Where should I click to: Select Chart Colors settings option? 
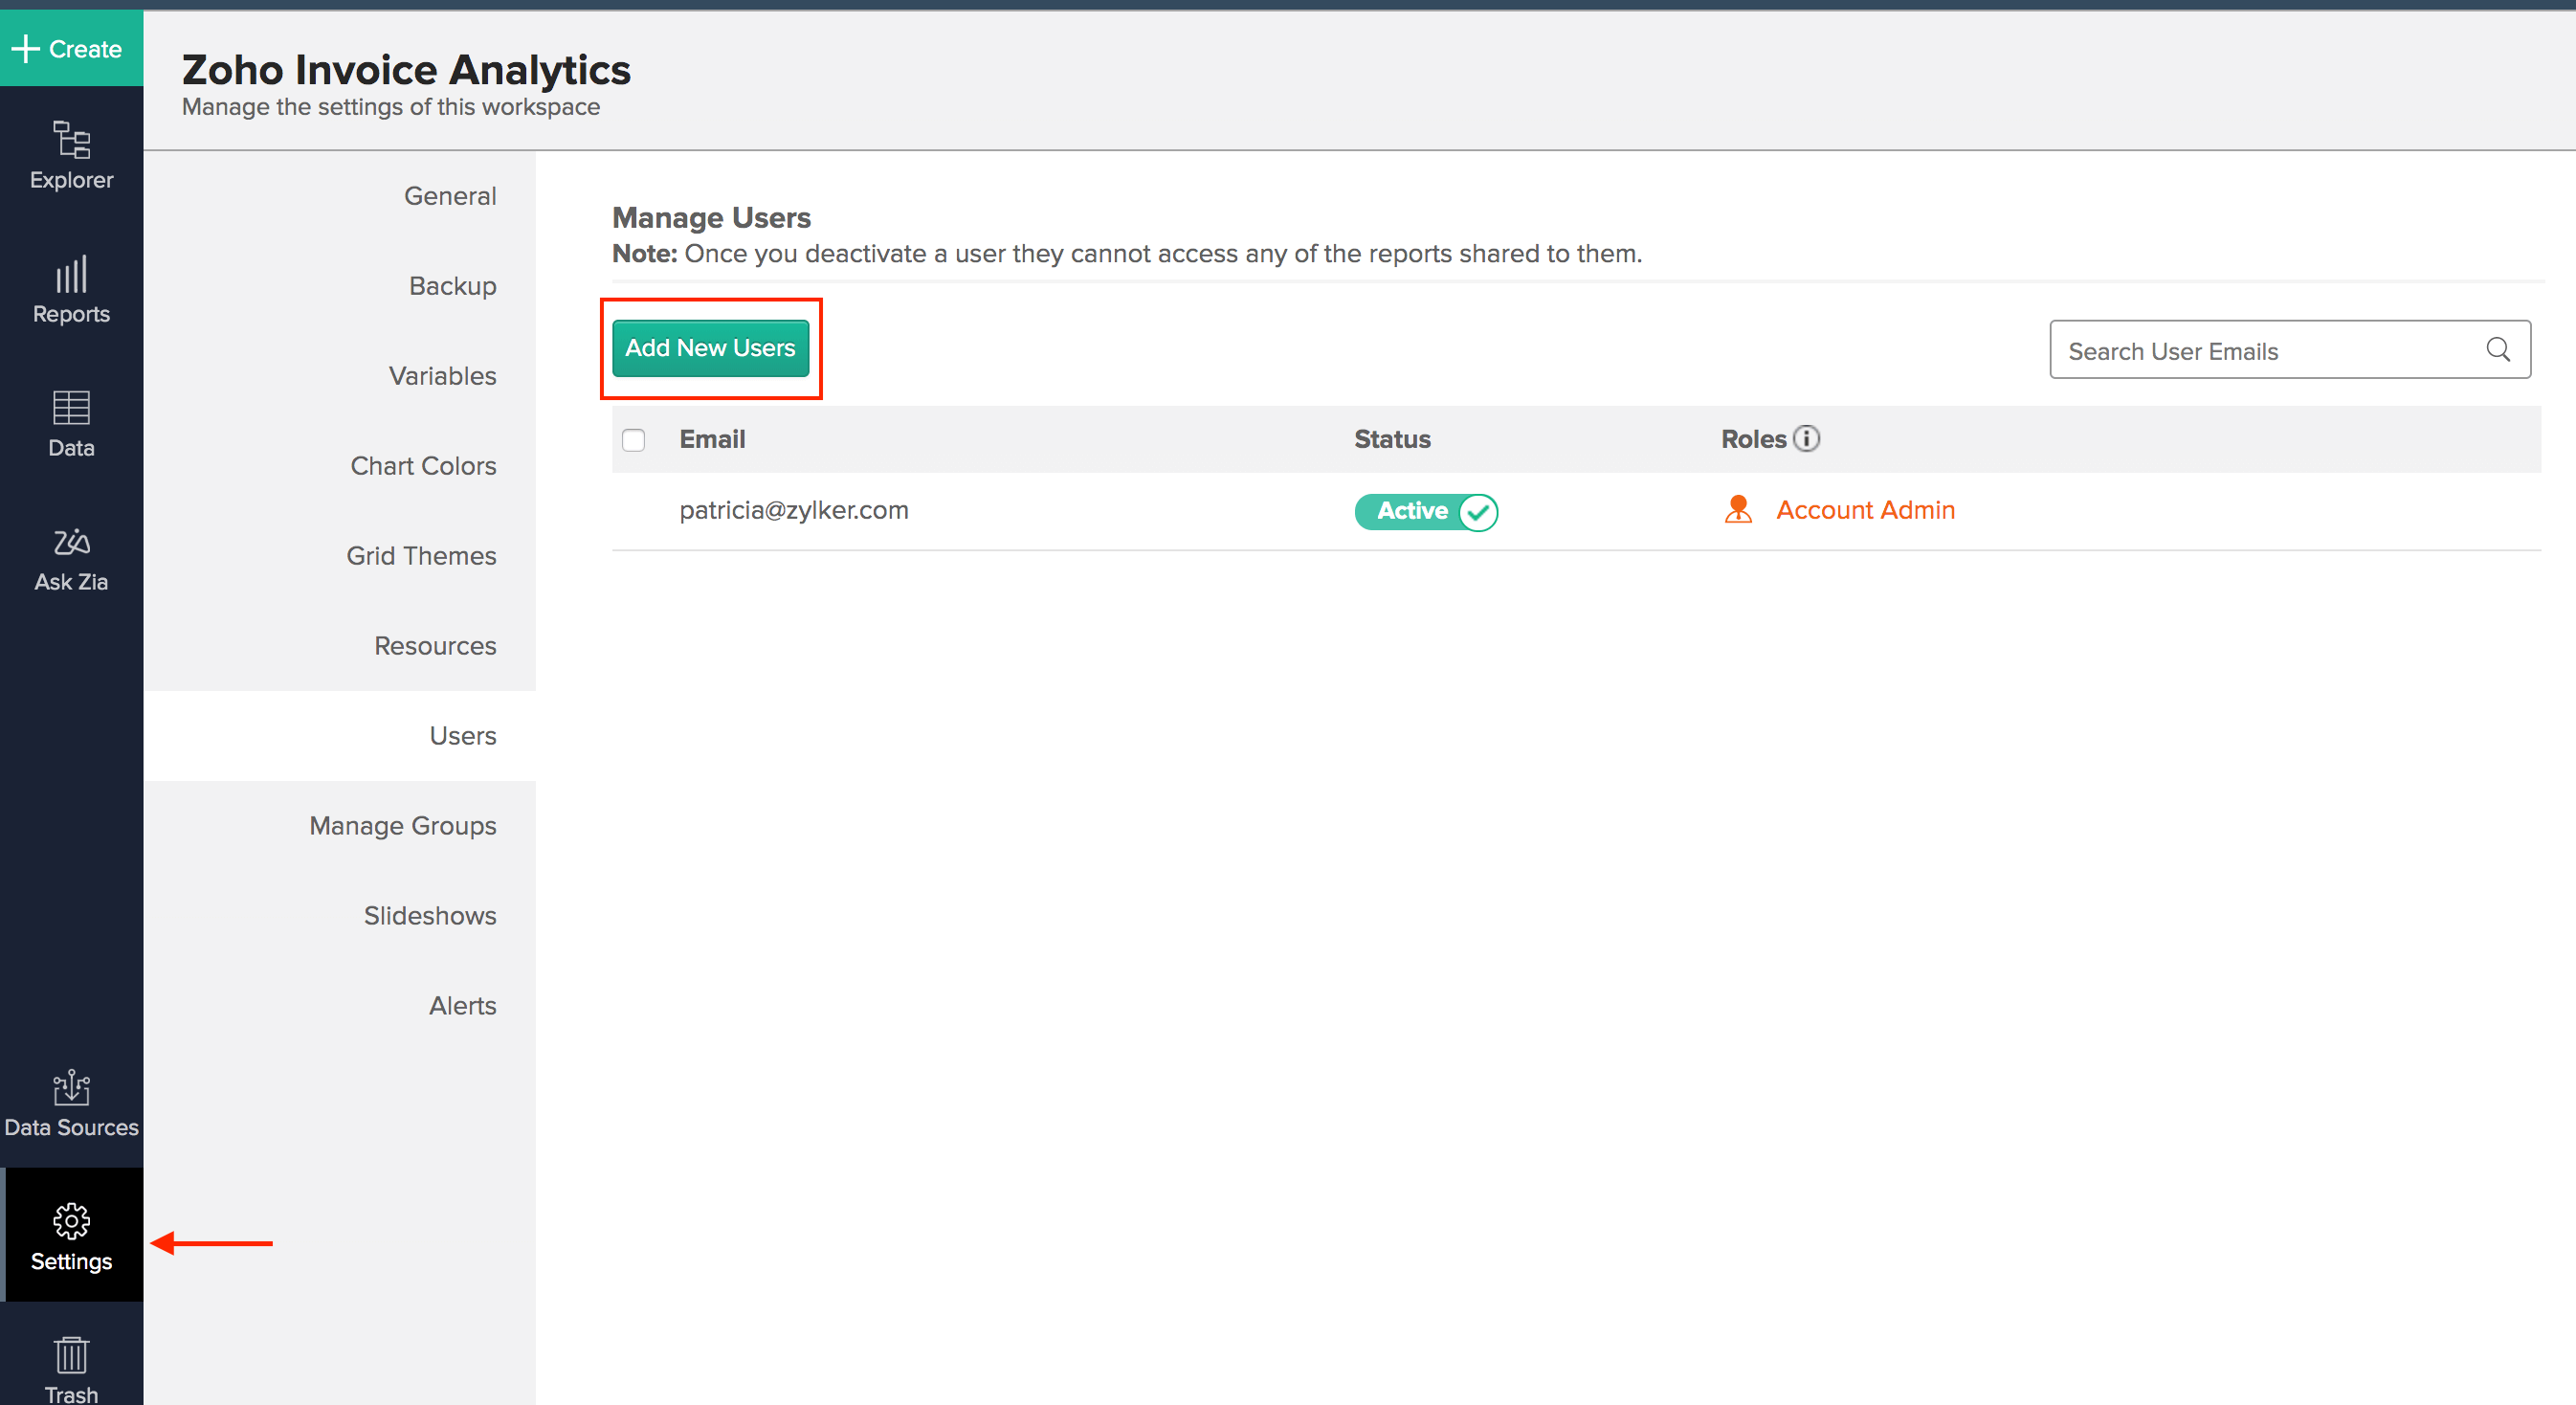422,465
